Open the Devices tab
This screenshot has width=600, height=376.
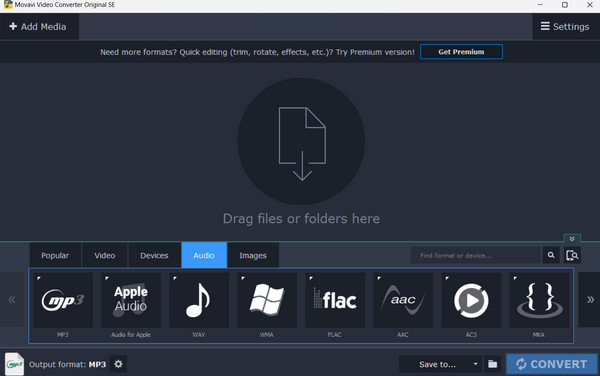pos(154,255)
